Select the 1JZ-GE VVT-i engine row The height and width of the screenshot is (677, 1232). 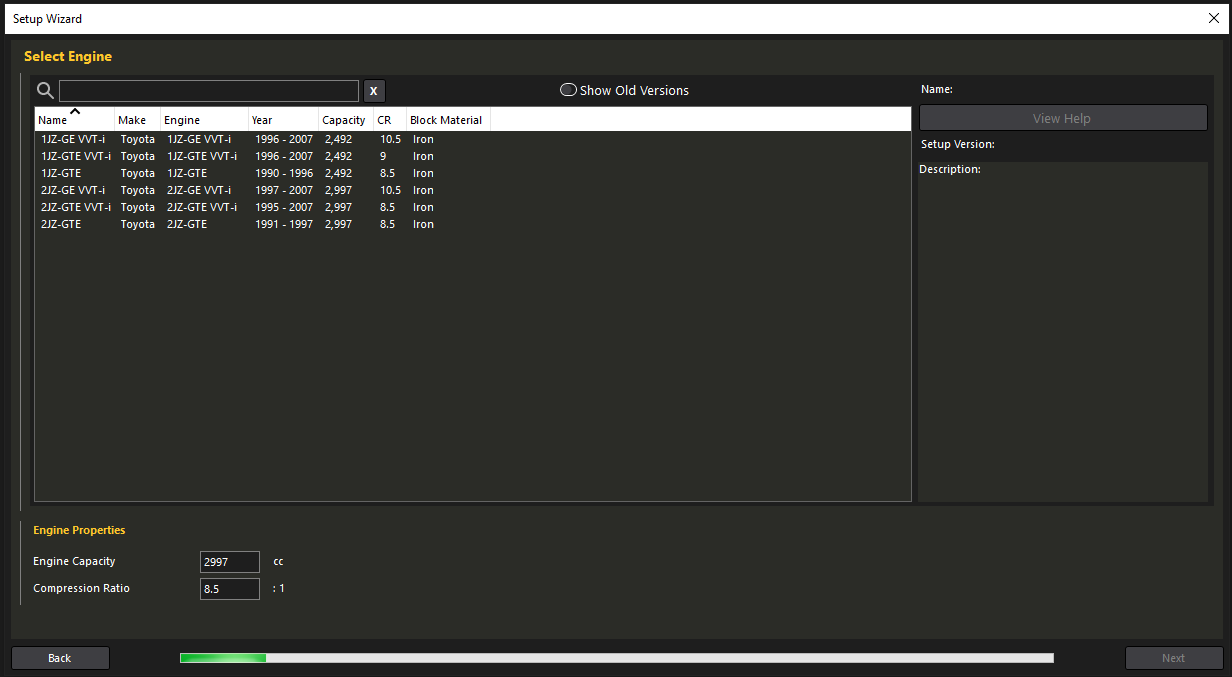point(73,139)
